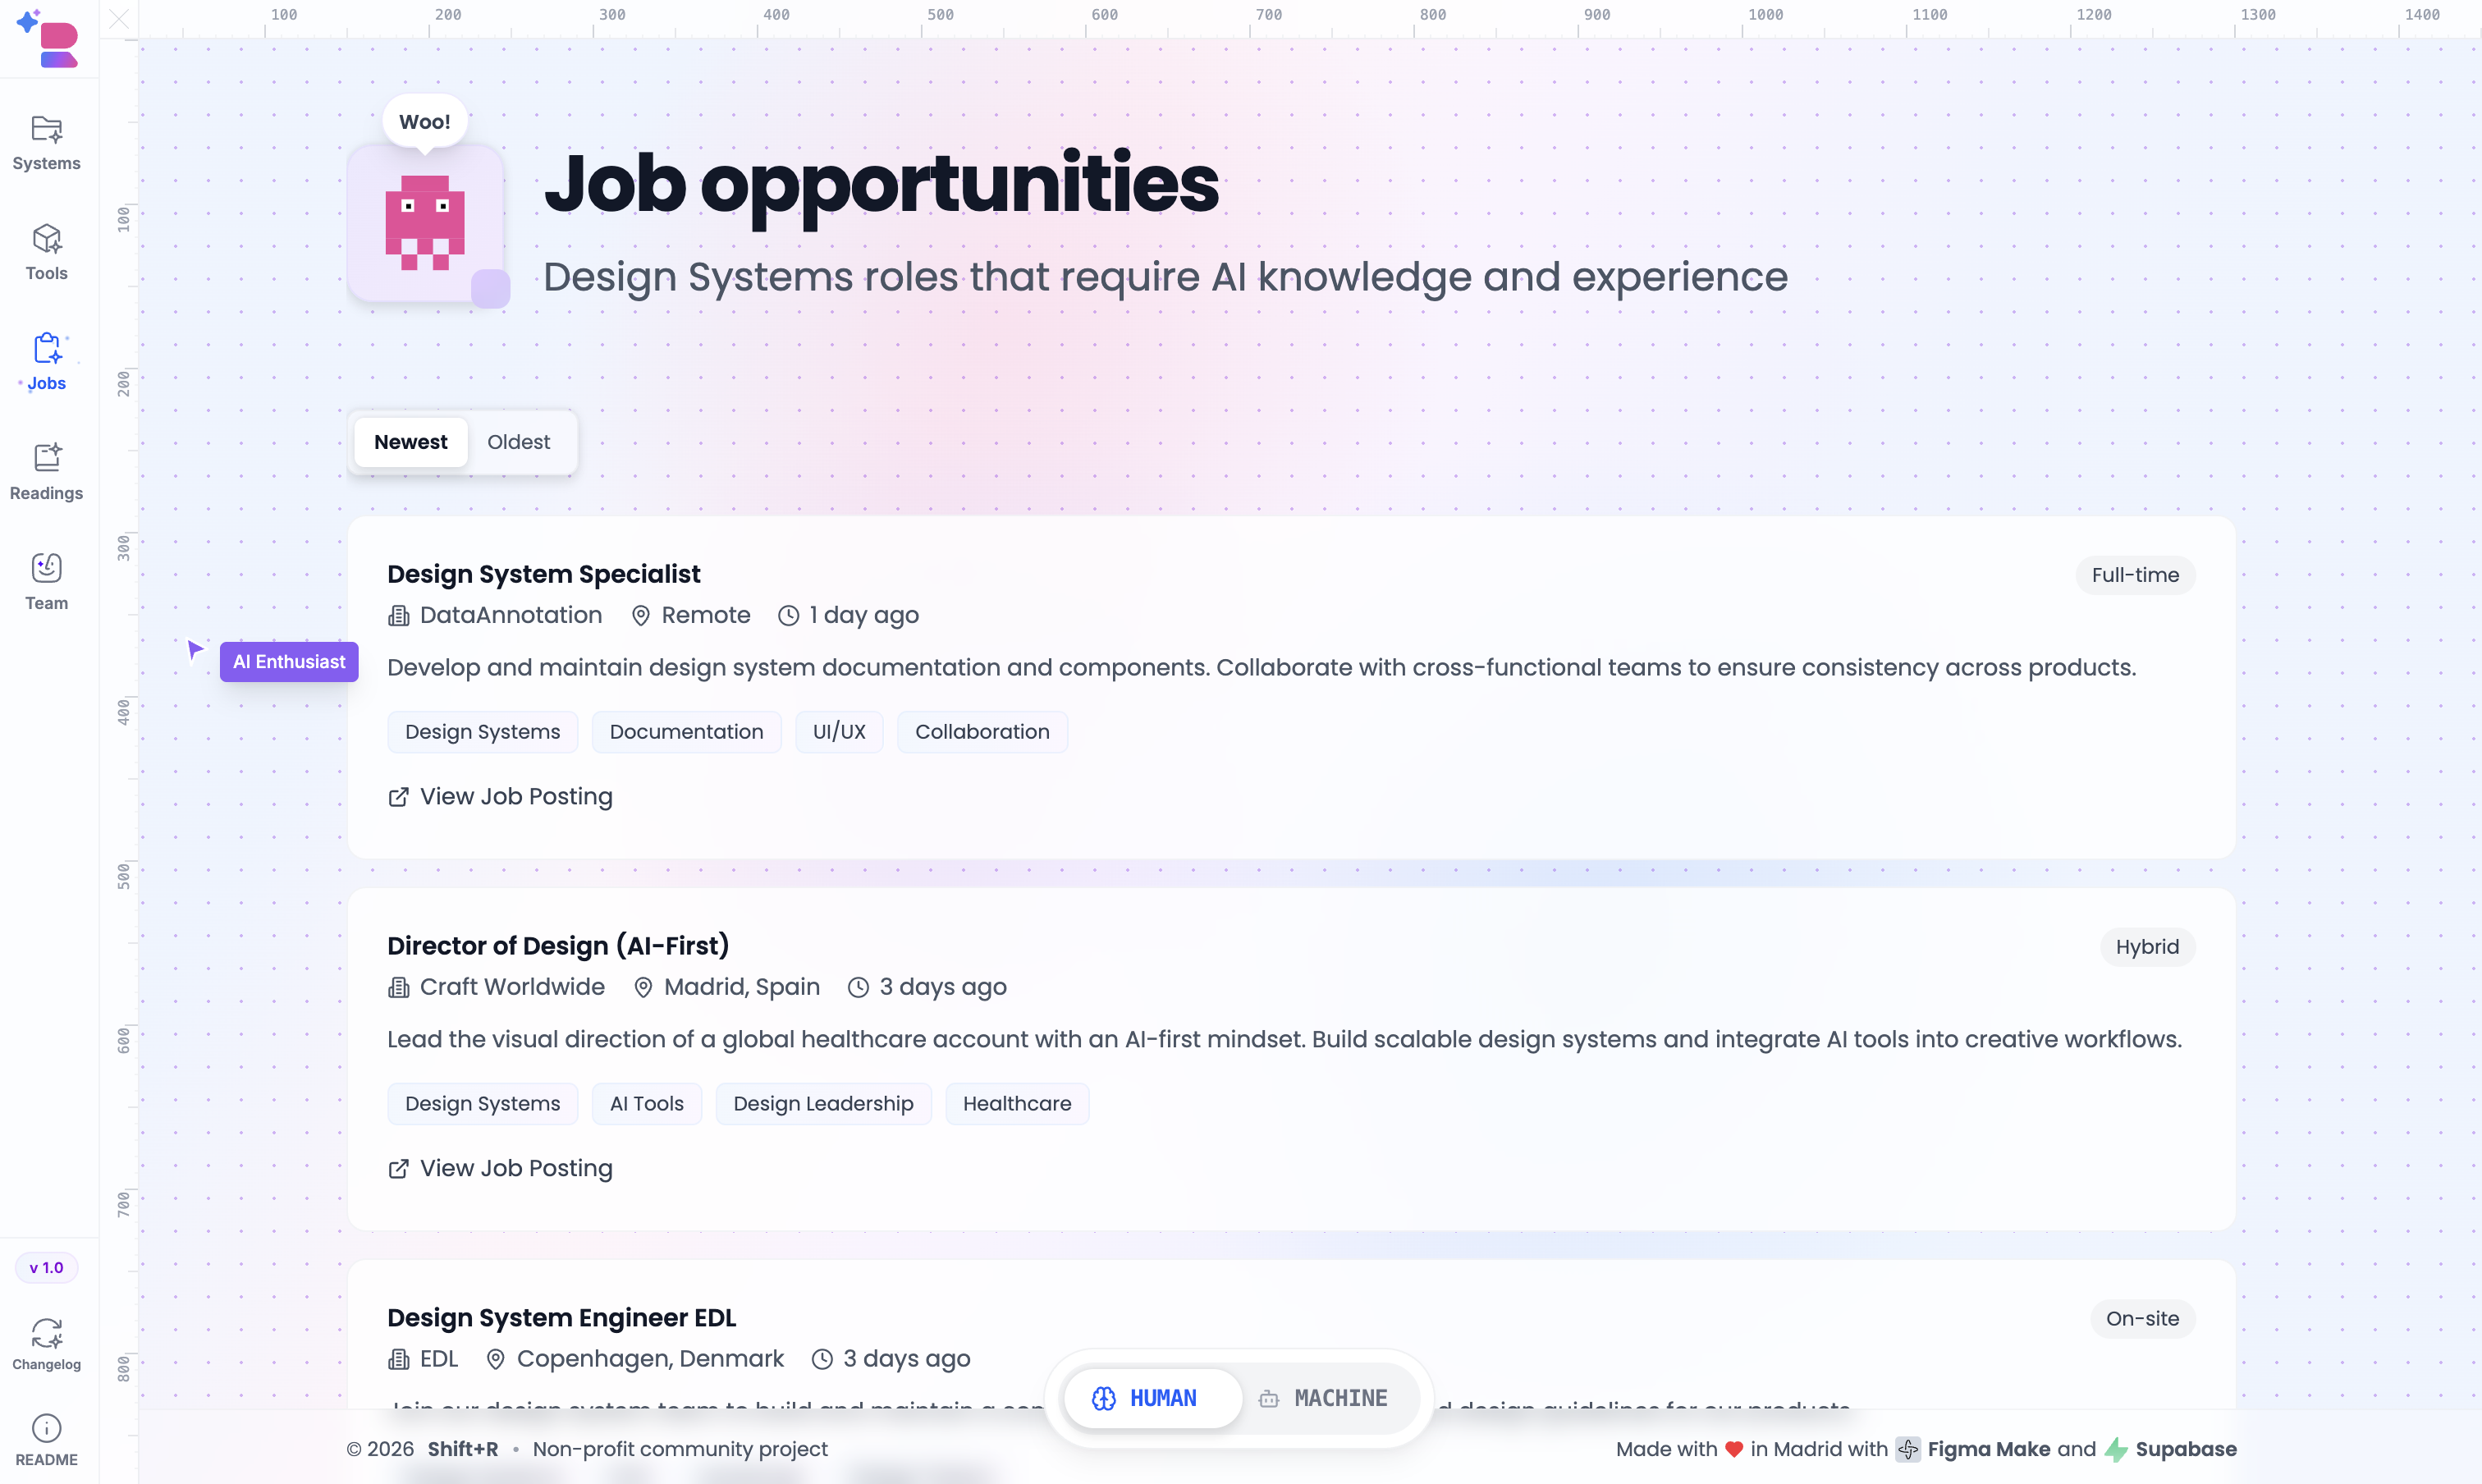Open the README

tap(46, 1438)
